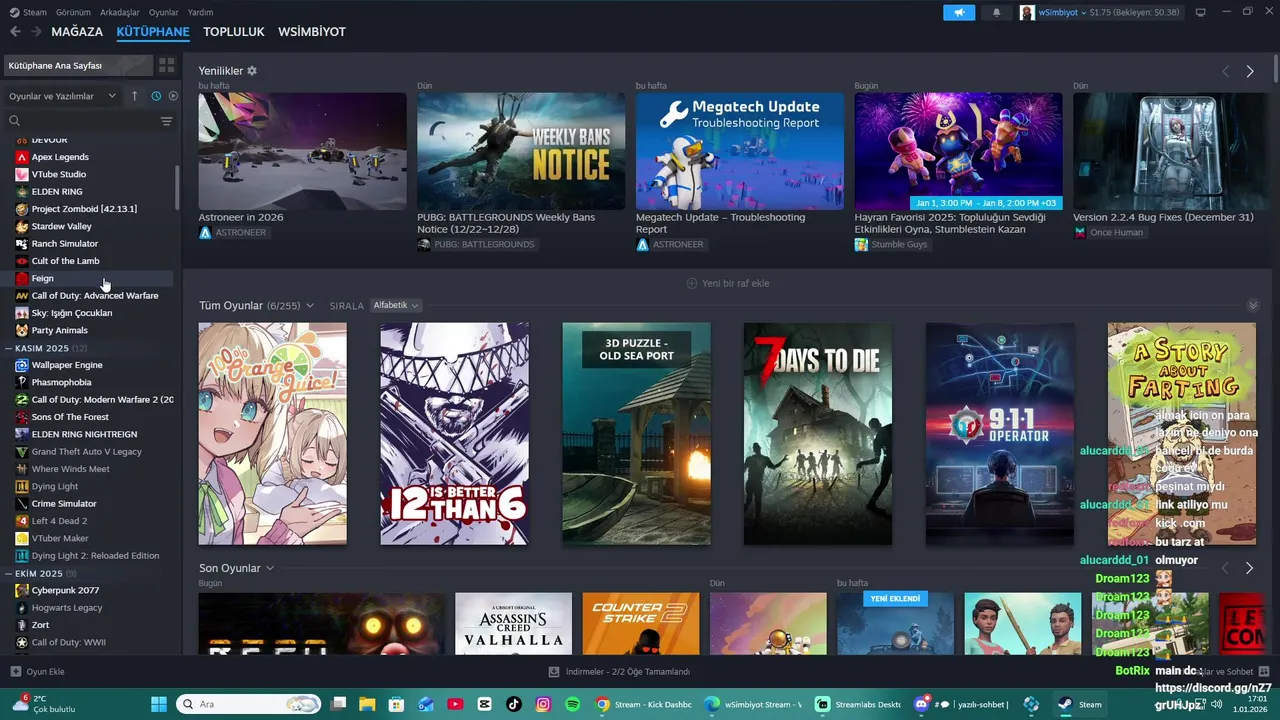
Task: Click the Party Animals game icon
Action: pyautogui.click(x=22, y=330)
